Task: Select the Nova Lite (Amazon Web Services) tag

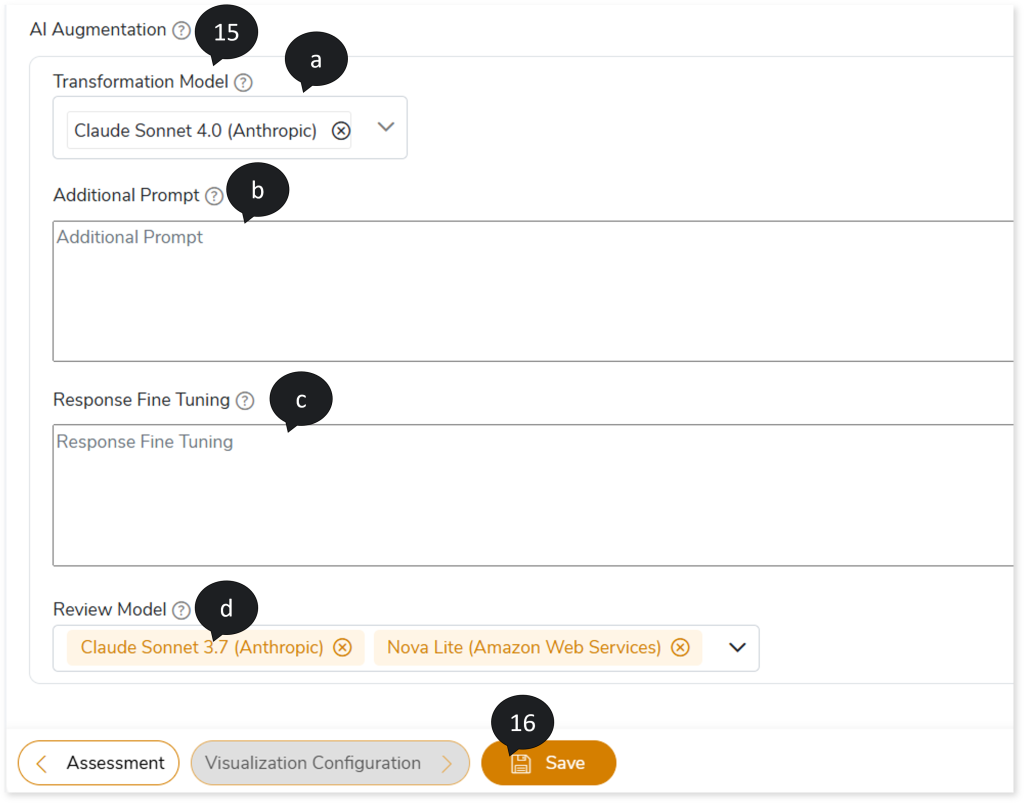Action: coord(524,648)
